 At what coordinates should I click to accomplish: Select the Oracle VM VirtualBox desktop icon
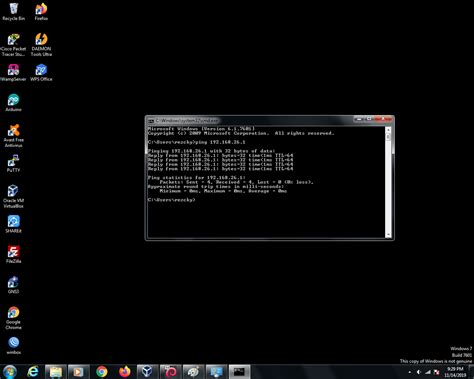[x=13, y=196]
